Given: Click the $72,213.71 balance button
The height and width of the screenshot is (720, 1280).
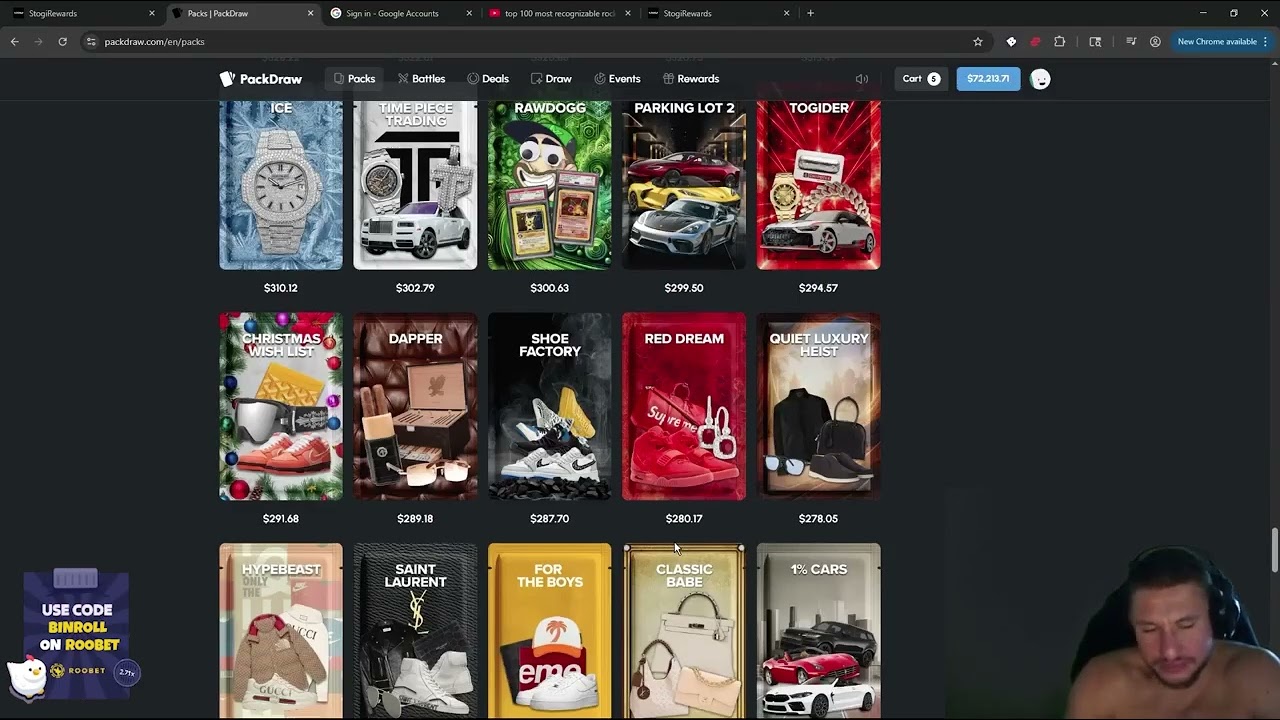Looking at the screenshot, I should coord(988,79).
